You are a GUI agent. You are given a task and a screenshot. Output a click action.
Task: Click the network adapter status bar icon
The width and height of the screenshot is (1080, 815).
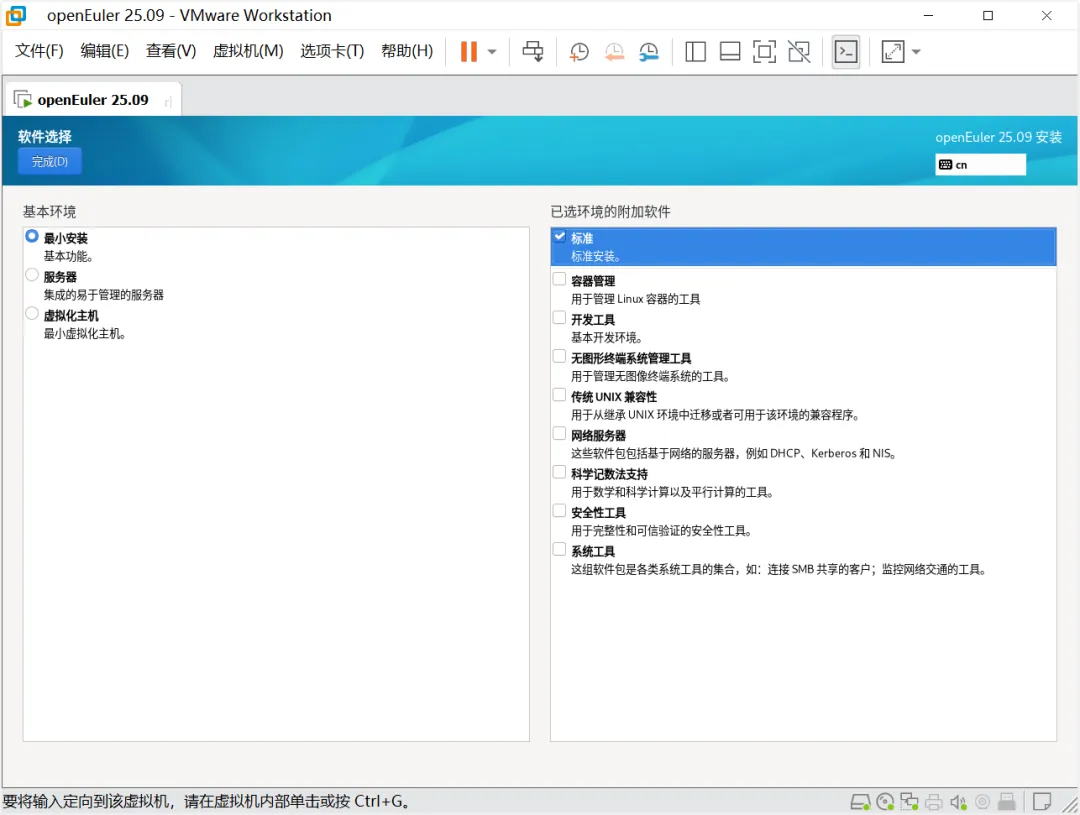(x=909, y=802)
